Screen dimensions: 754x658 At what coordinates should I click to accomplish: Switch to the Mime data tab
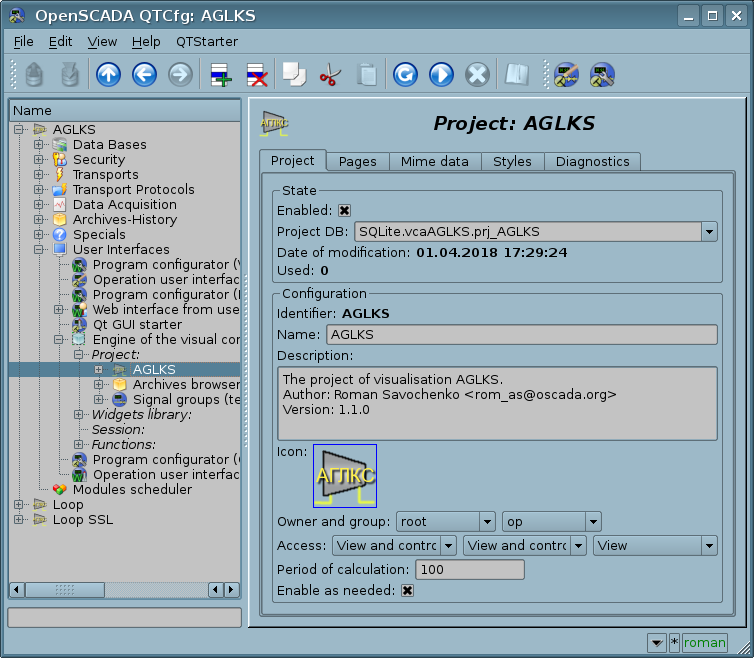coord(435,162)
